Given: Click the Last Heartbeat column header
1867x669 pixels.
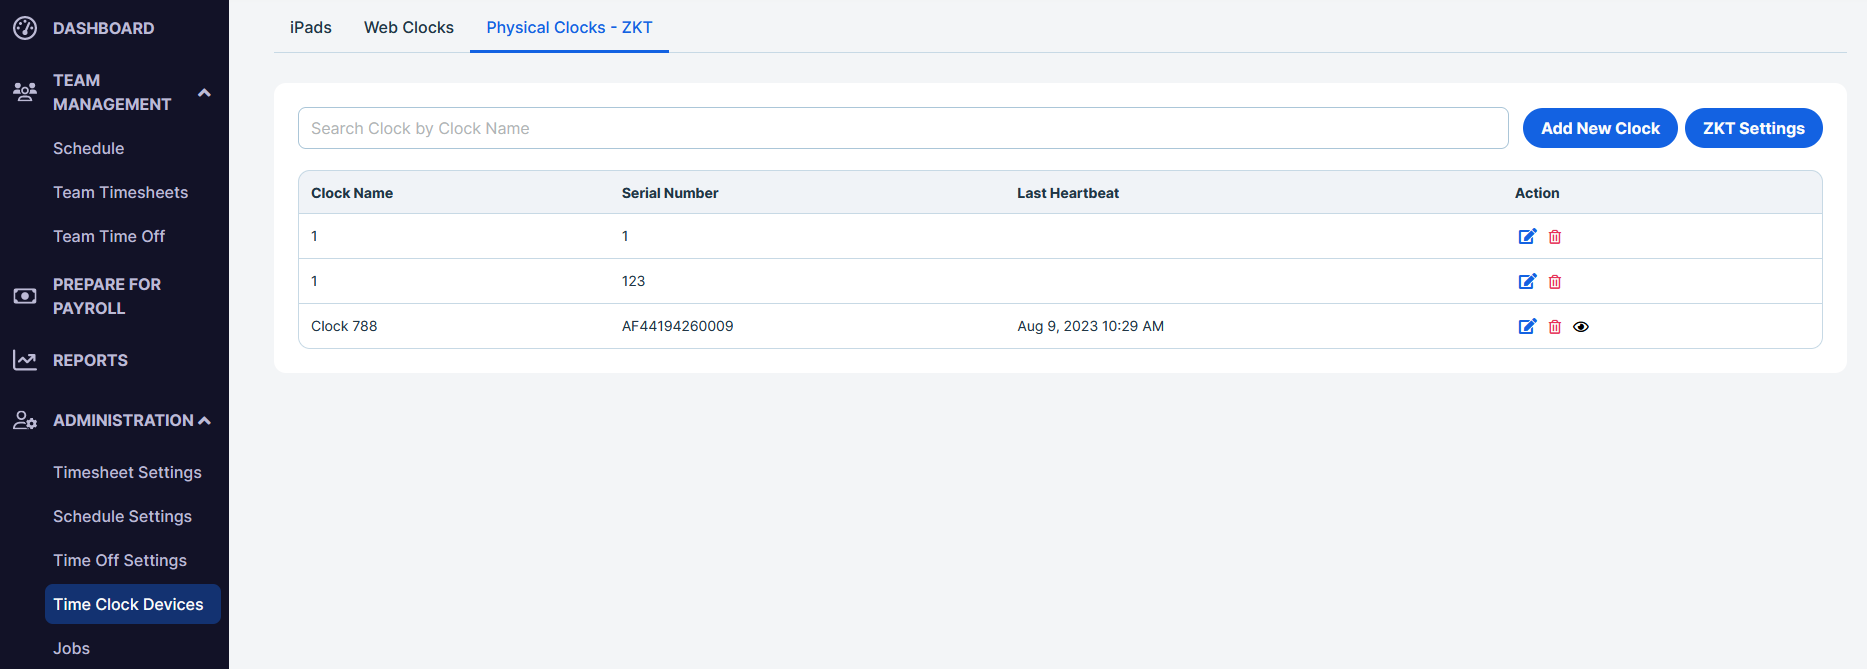Looking at the screenshot, I should tap(1068, 193).
